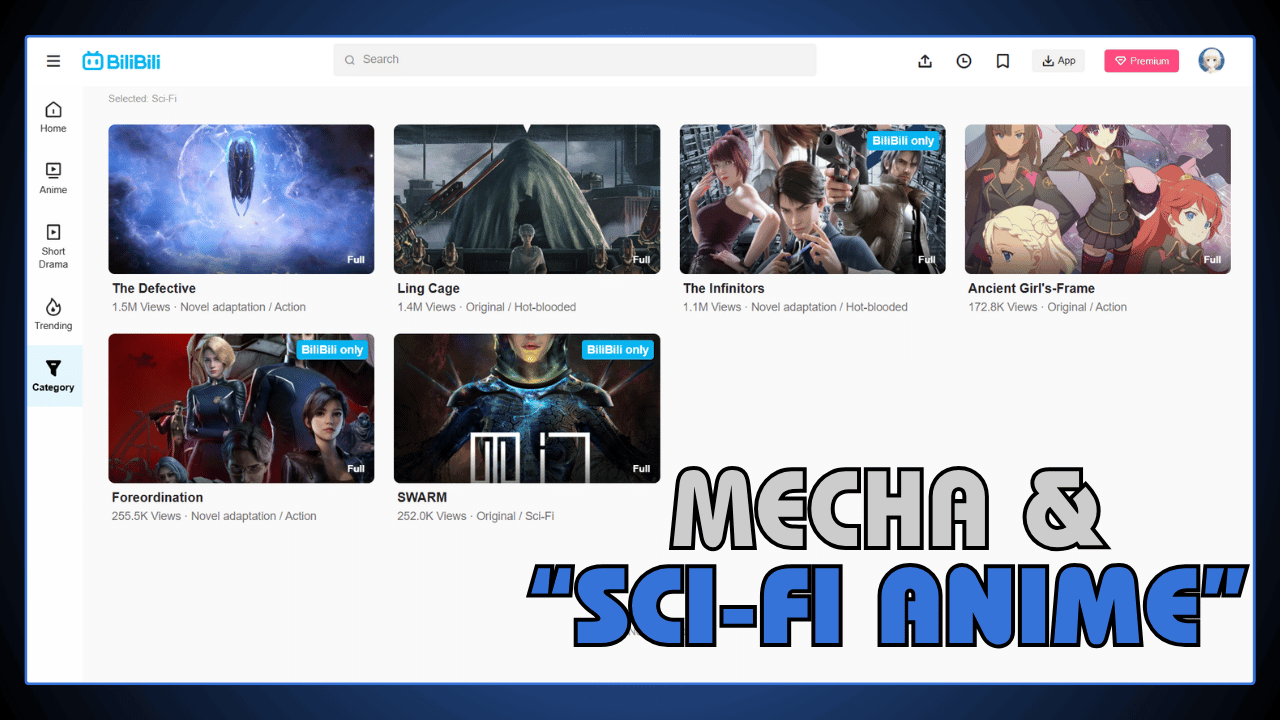Toggle the hamburger menu to collapse the sidebar

click(53, 60)
